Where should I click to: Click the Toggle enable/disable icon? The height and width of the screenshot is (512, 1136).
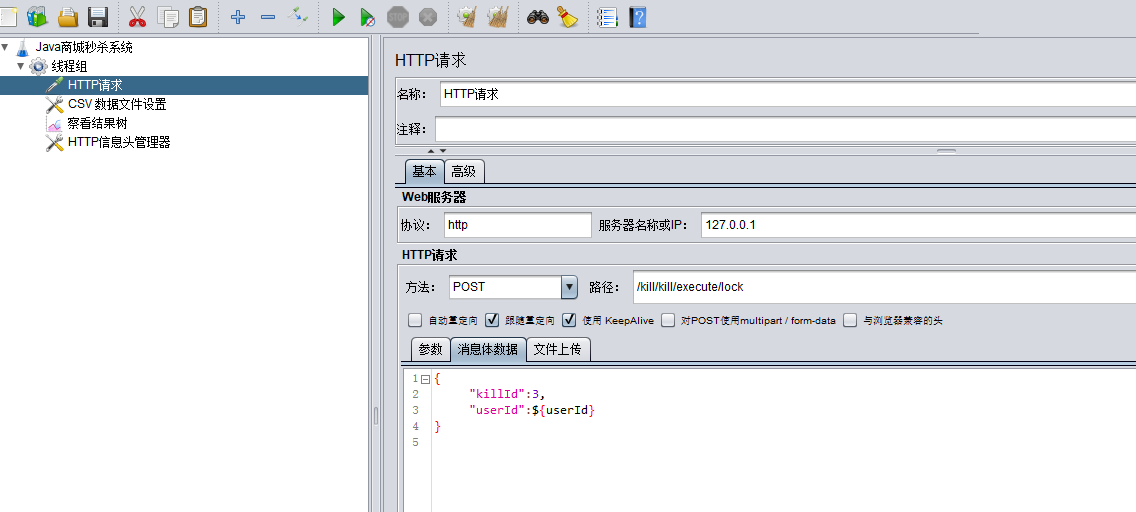tap(298, 15)
